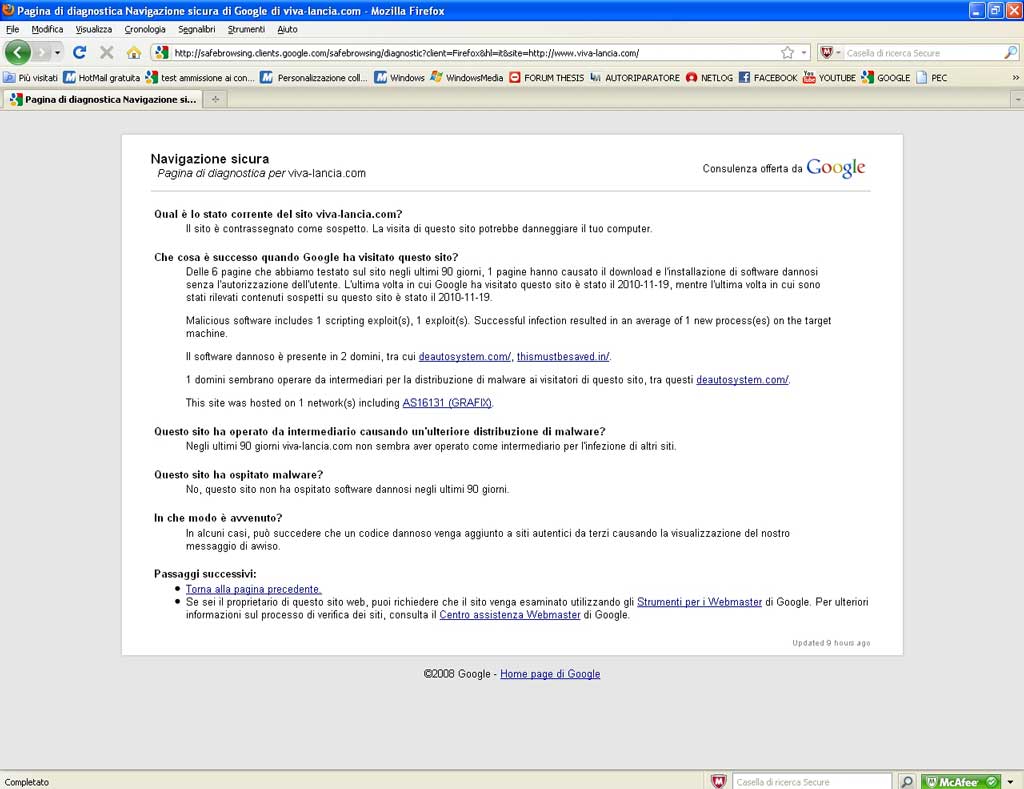This screenshot has width=1024, height=789.
Task: Open the File menu
Action: (x=12, y=29)
